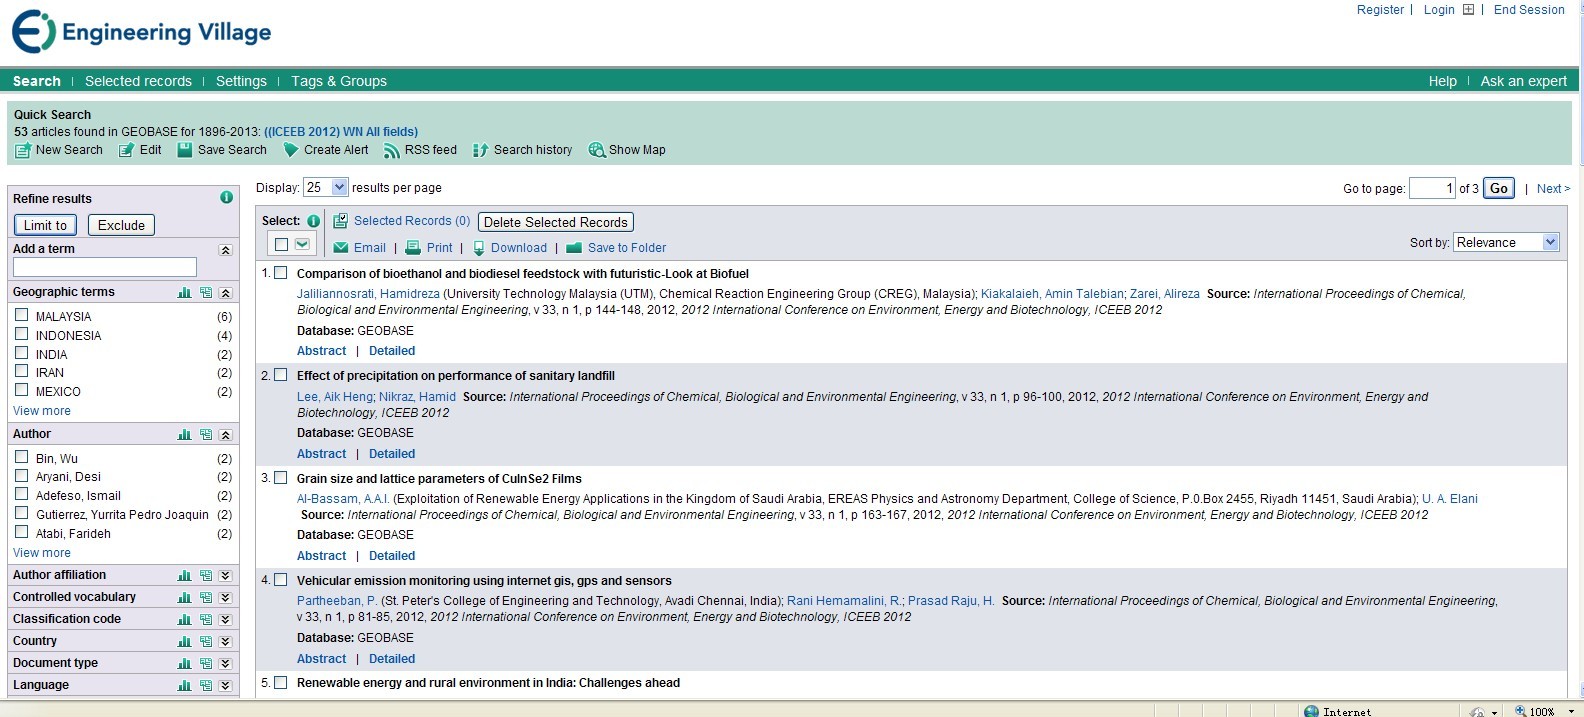Tick the checkbox for author Atabi, Farideh
Viewport: 1584px width, 717px height.
click(21, 532)
